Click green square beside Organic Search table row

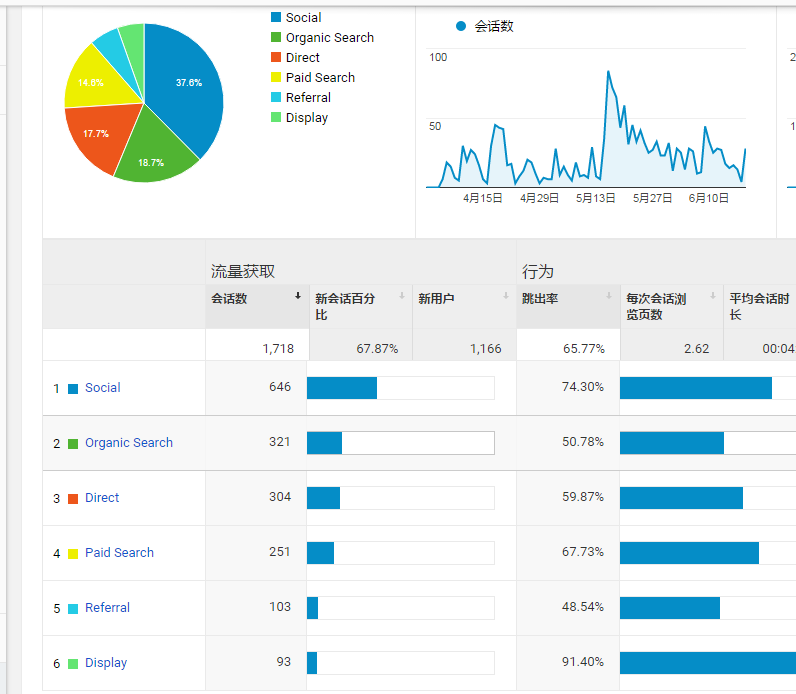(x=73, y=443)
